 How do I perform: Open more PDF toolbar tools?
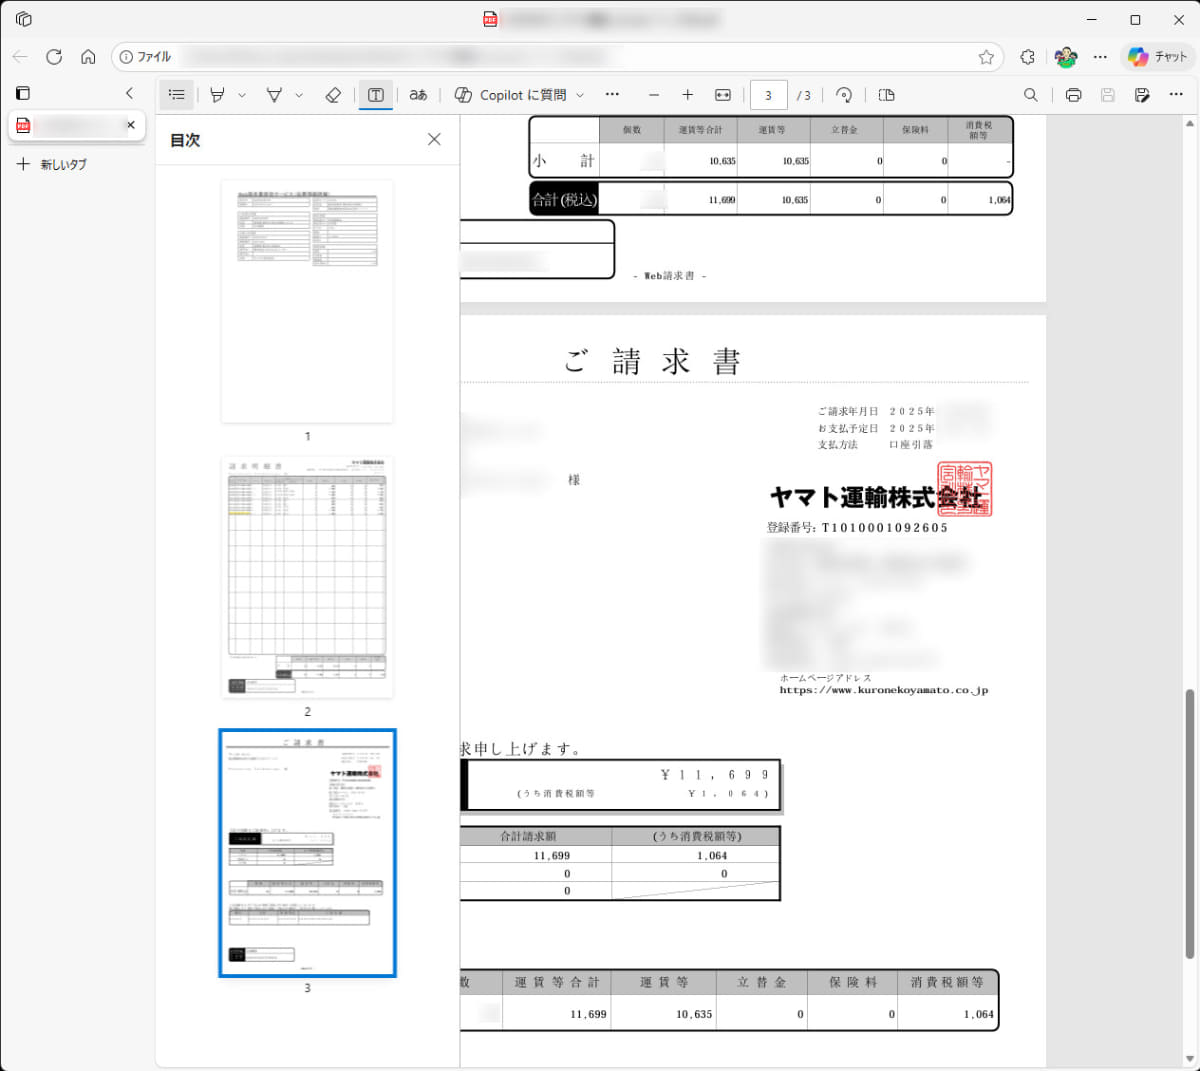612,95
